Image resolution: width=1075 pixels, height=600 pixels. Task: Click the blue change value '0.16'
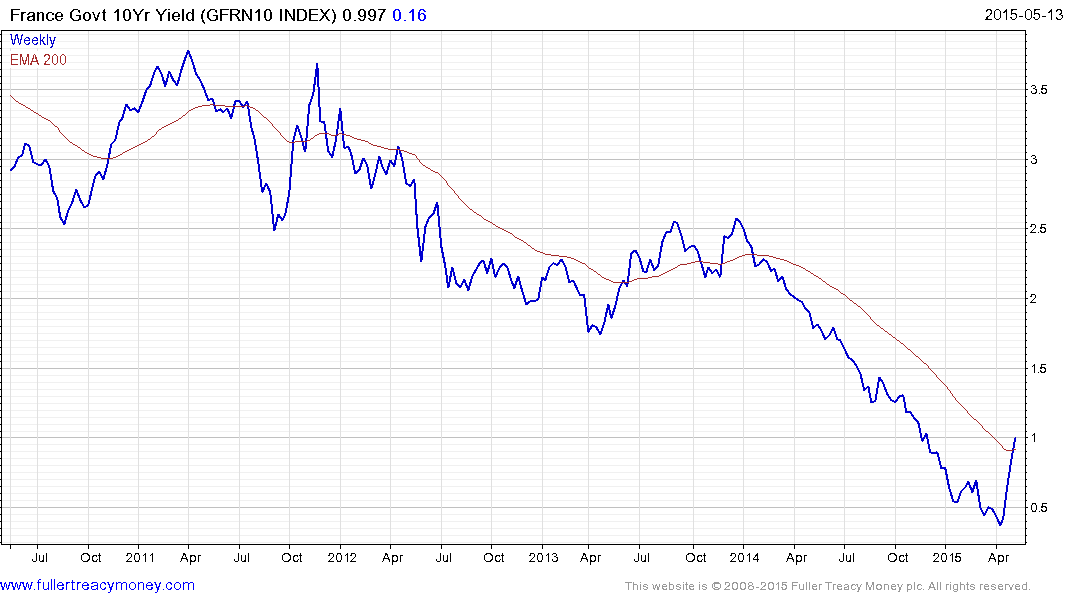409,15
